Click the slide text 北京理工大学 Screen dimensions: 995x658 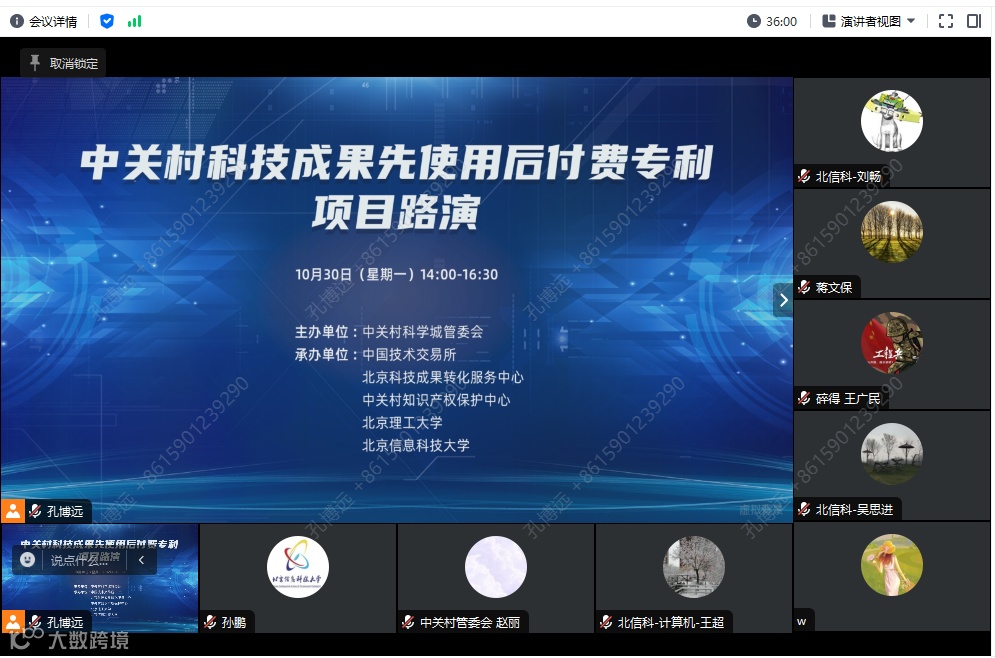[402, 423]
